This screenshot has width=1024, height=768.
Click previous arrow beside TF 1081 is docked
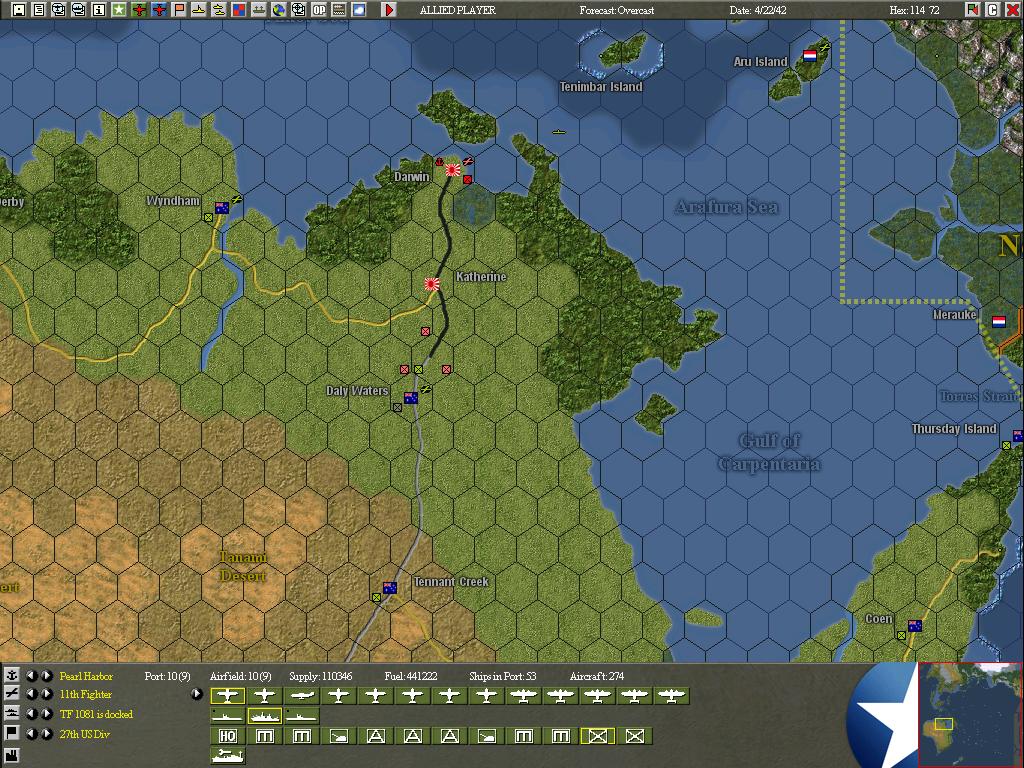31,714
